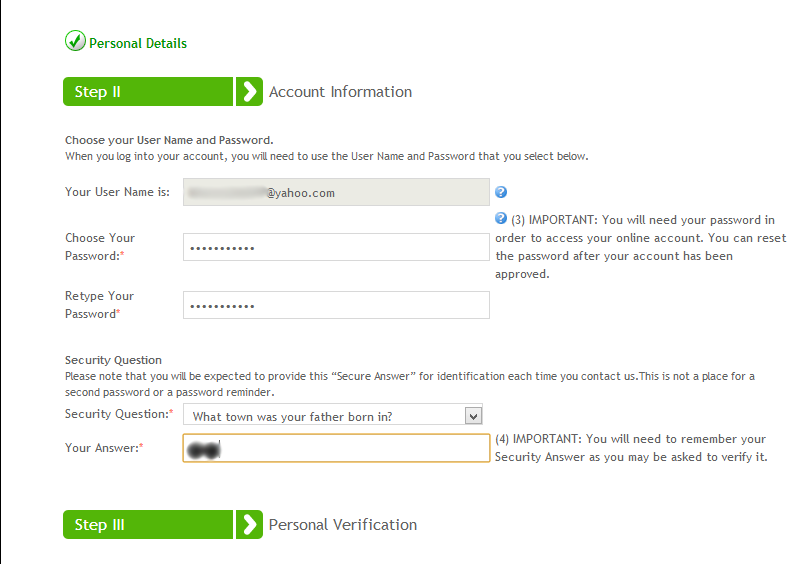The image size is (793, 564).
Task: Click the Security Question dropdown arrow button
Action: (x=473, y=416)
